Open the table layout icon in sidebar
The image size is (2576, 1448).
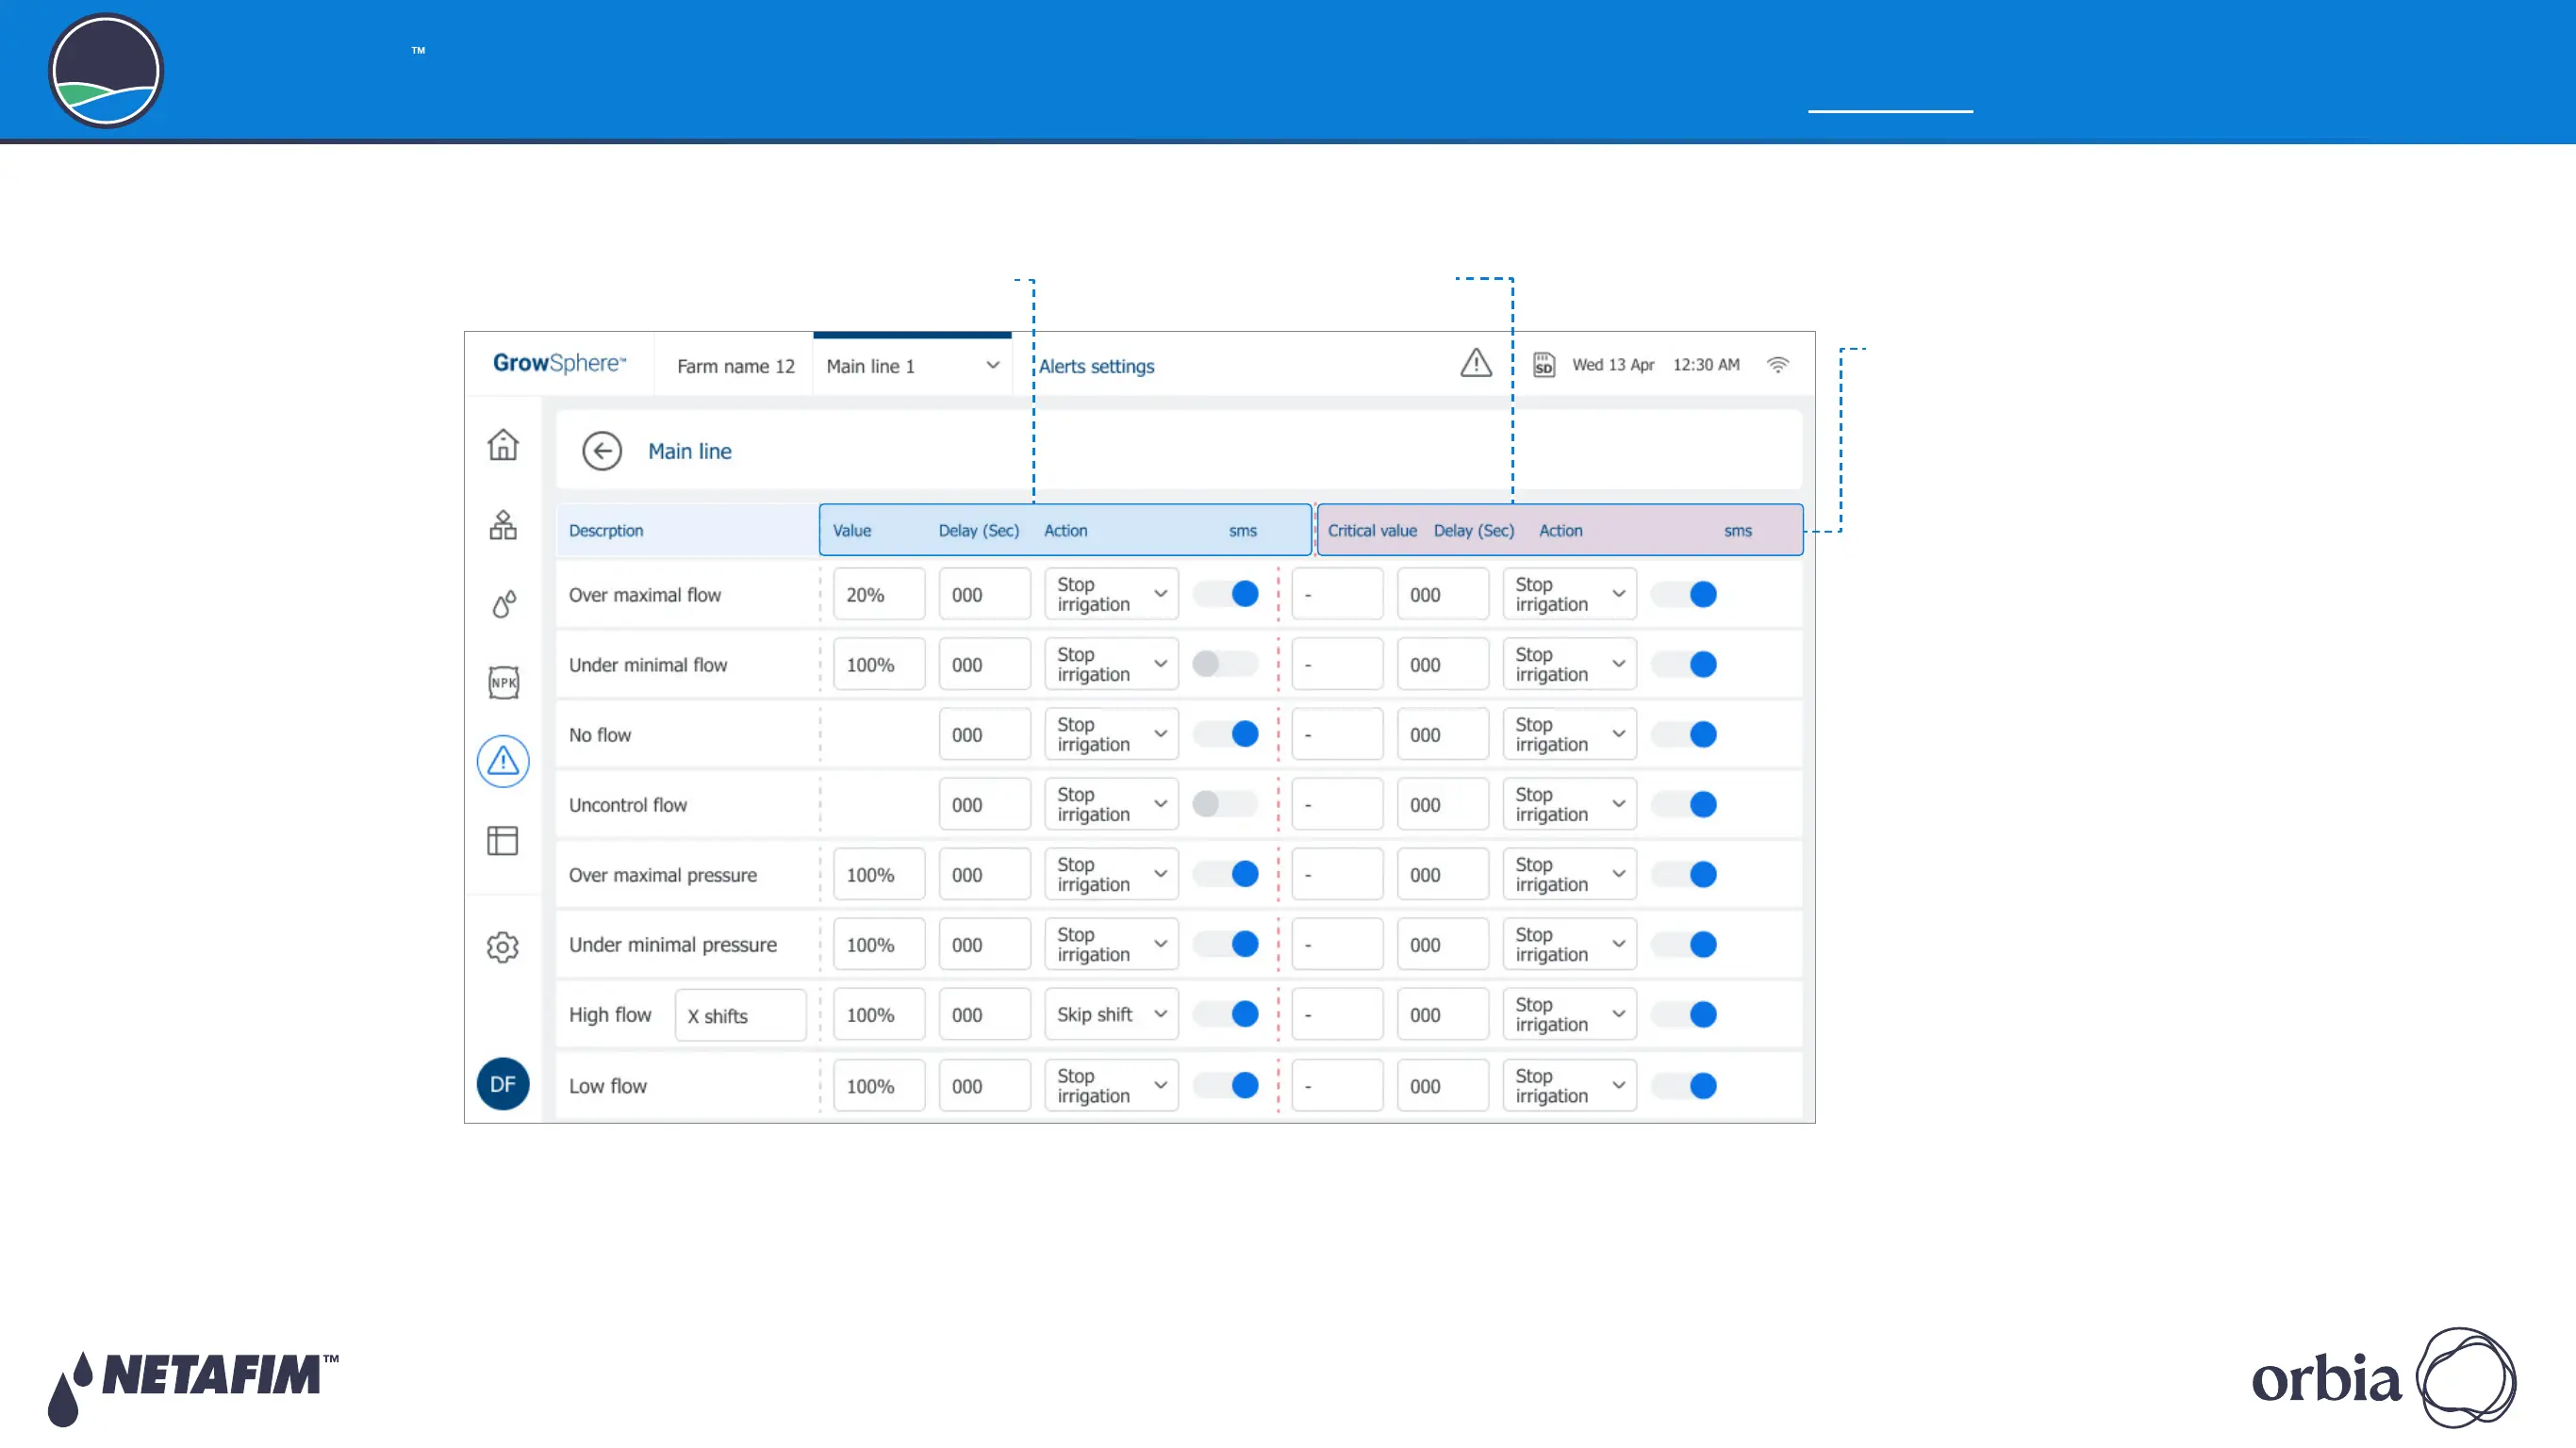click(x=503, y=841)
